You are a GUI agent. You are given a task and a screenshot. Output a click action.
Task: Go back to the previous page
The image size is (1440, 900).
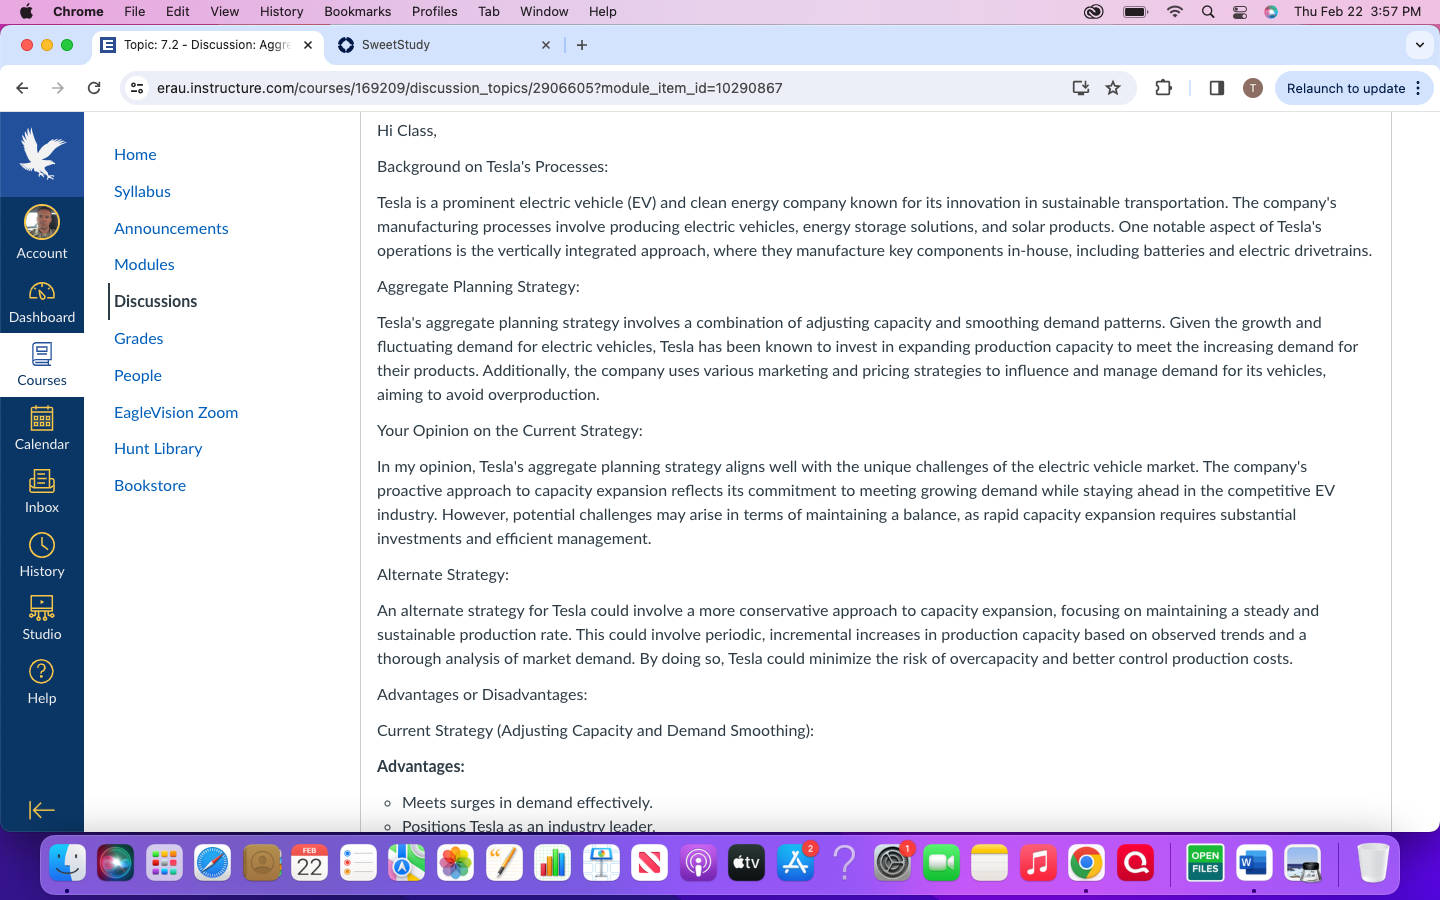pos(22,88)
